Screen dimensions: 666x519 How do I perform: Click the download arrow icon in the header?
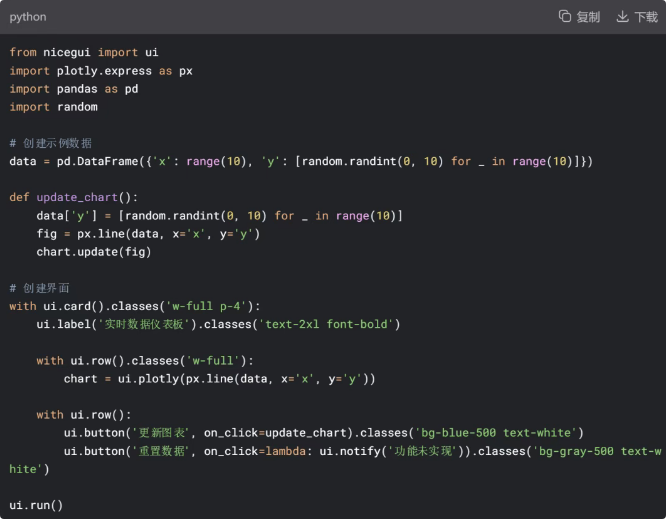point(622,17)
